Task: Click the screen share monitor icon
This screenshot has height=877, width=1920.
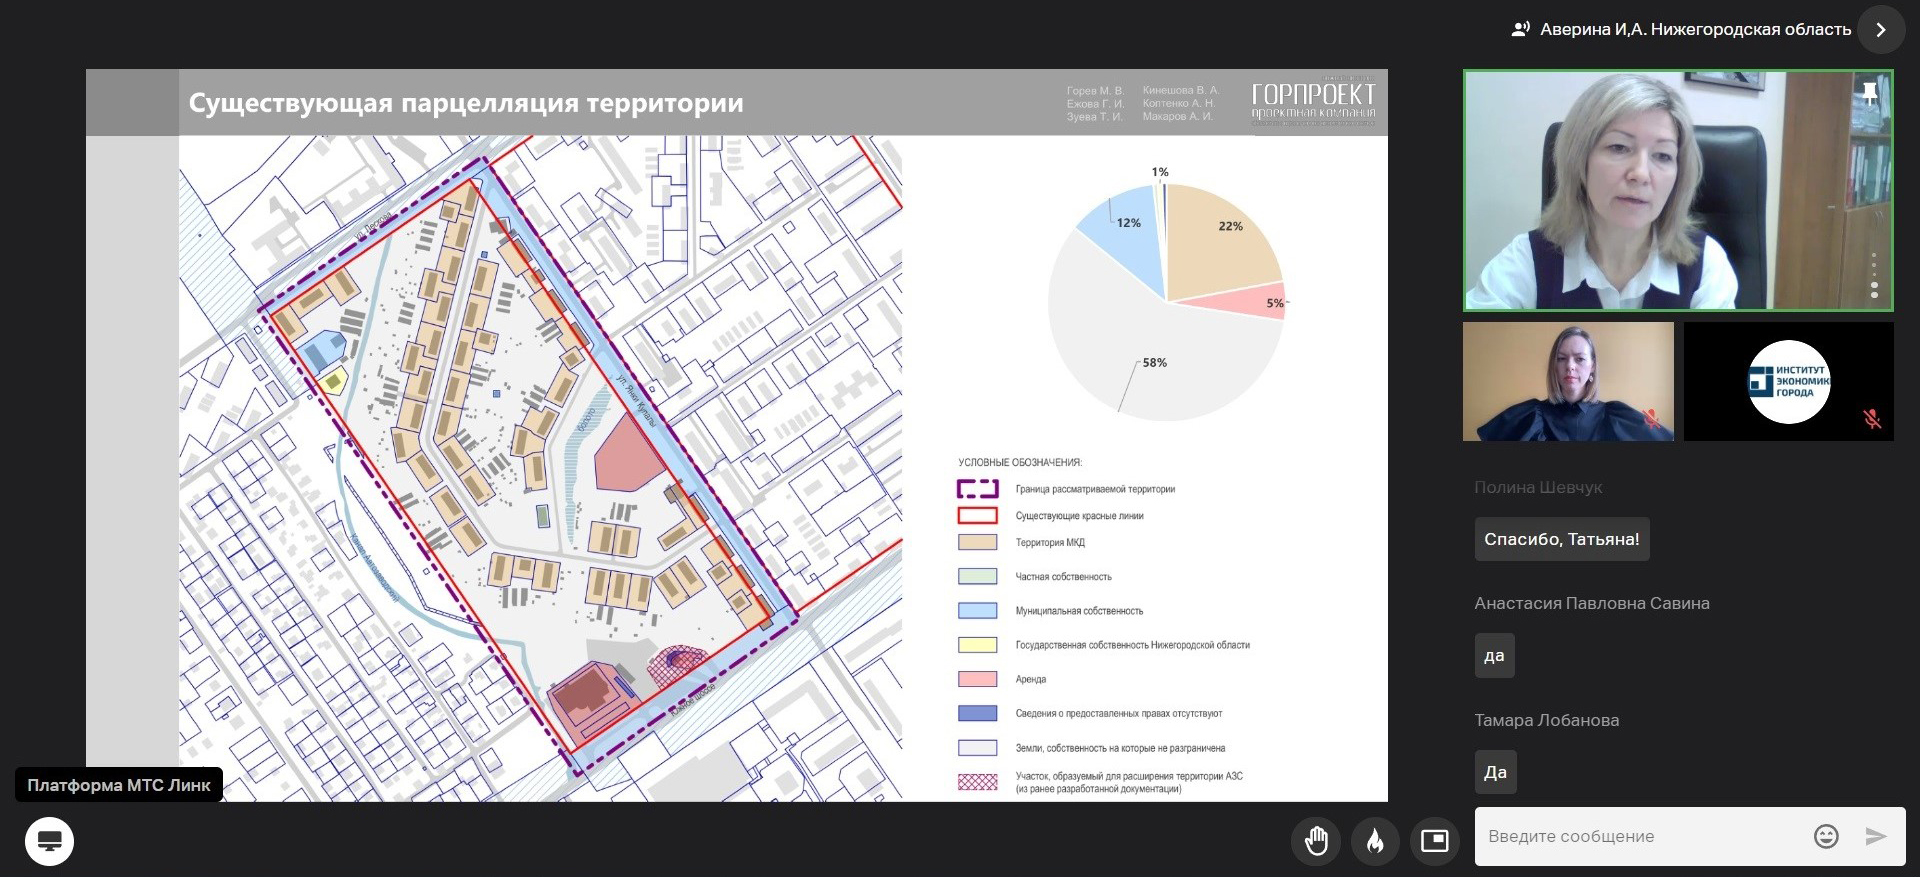Action: [49, 841]
